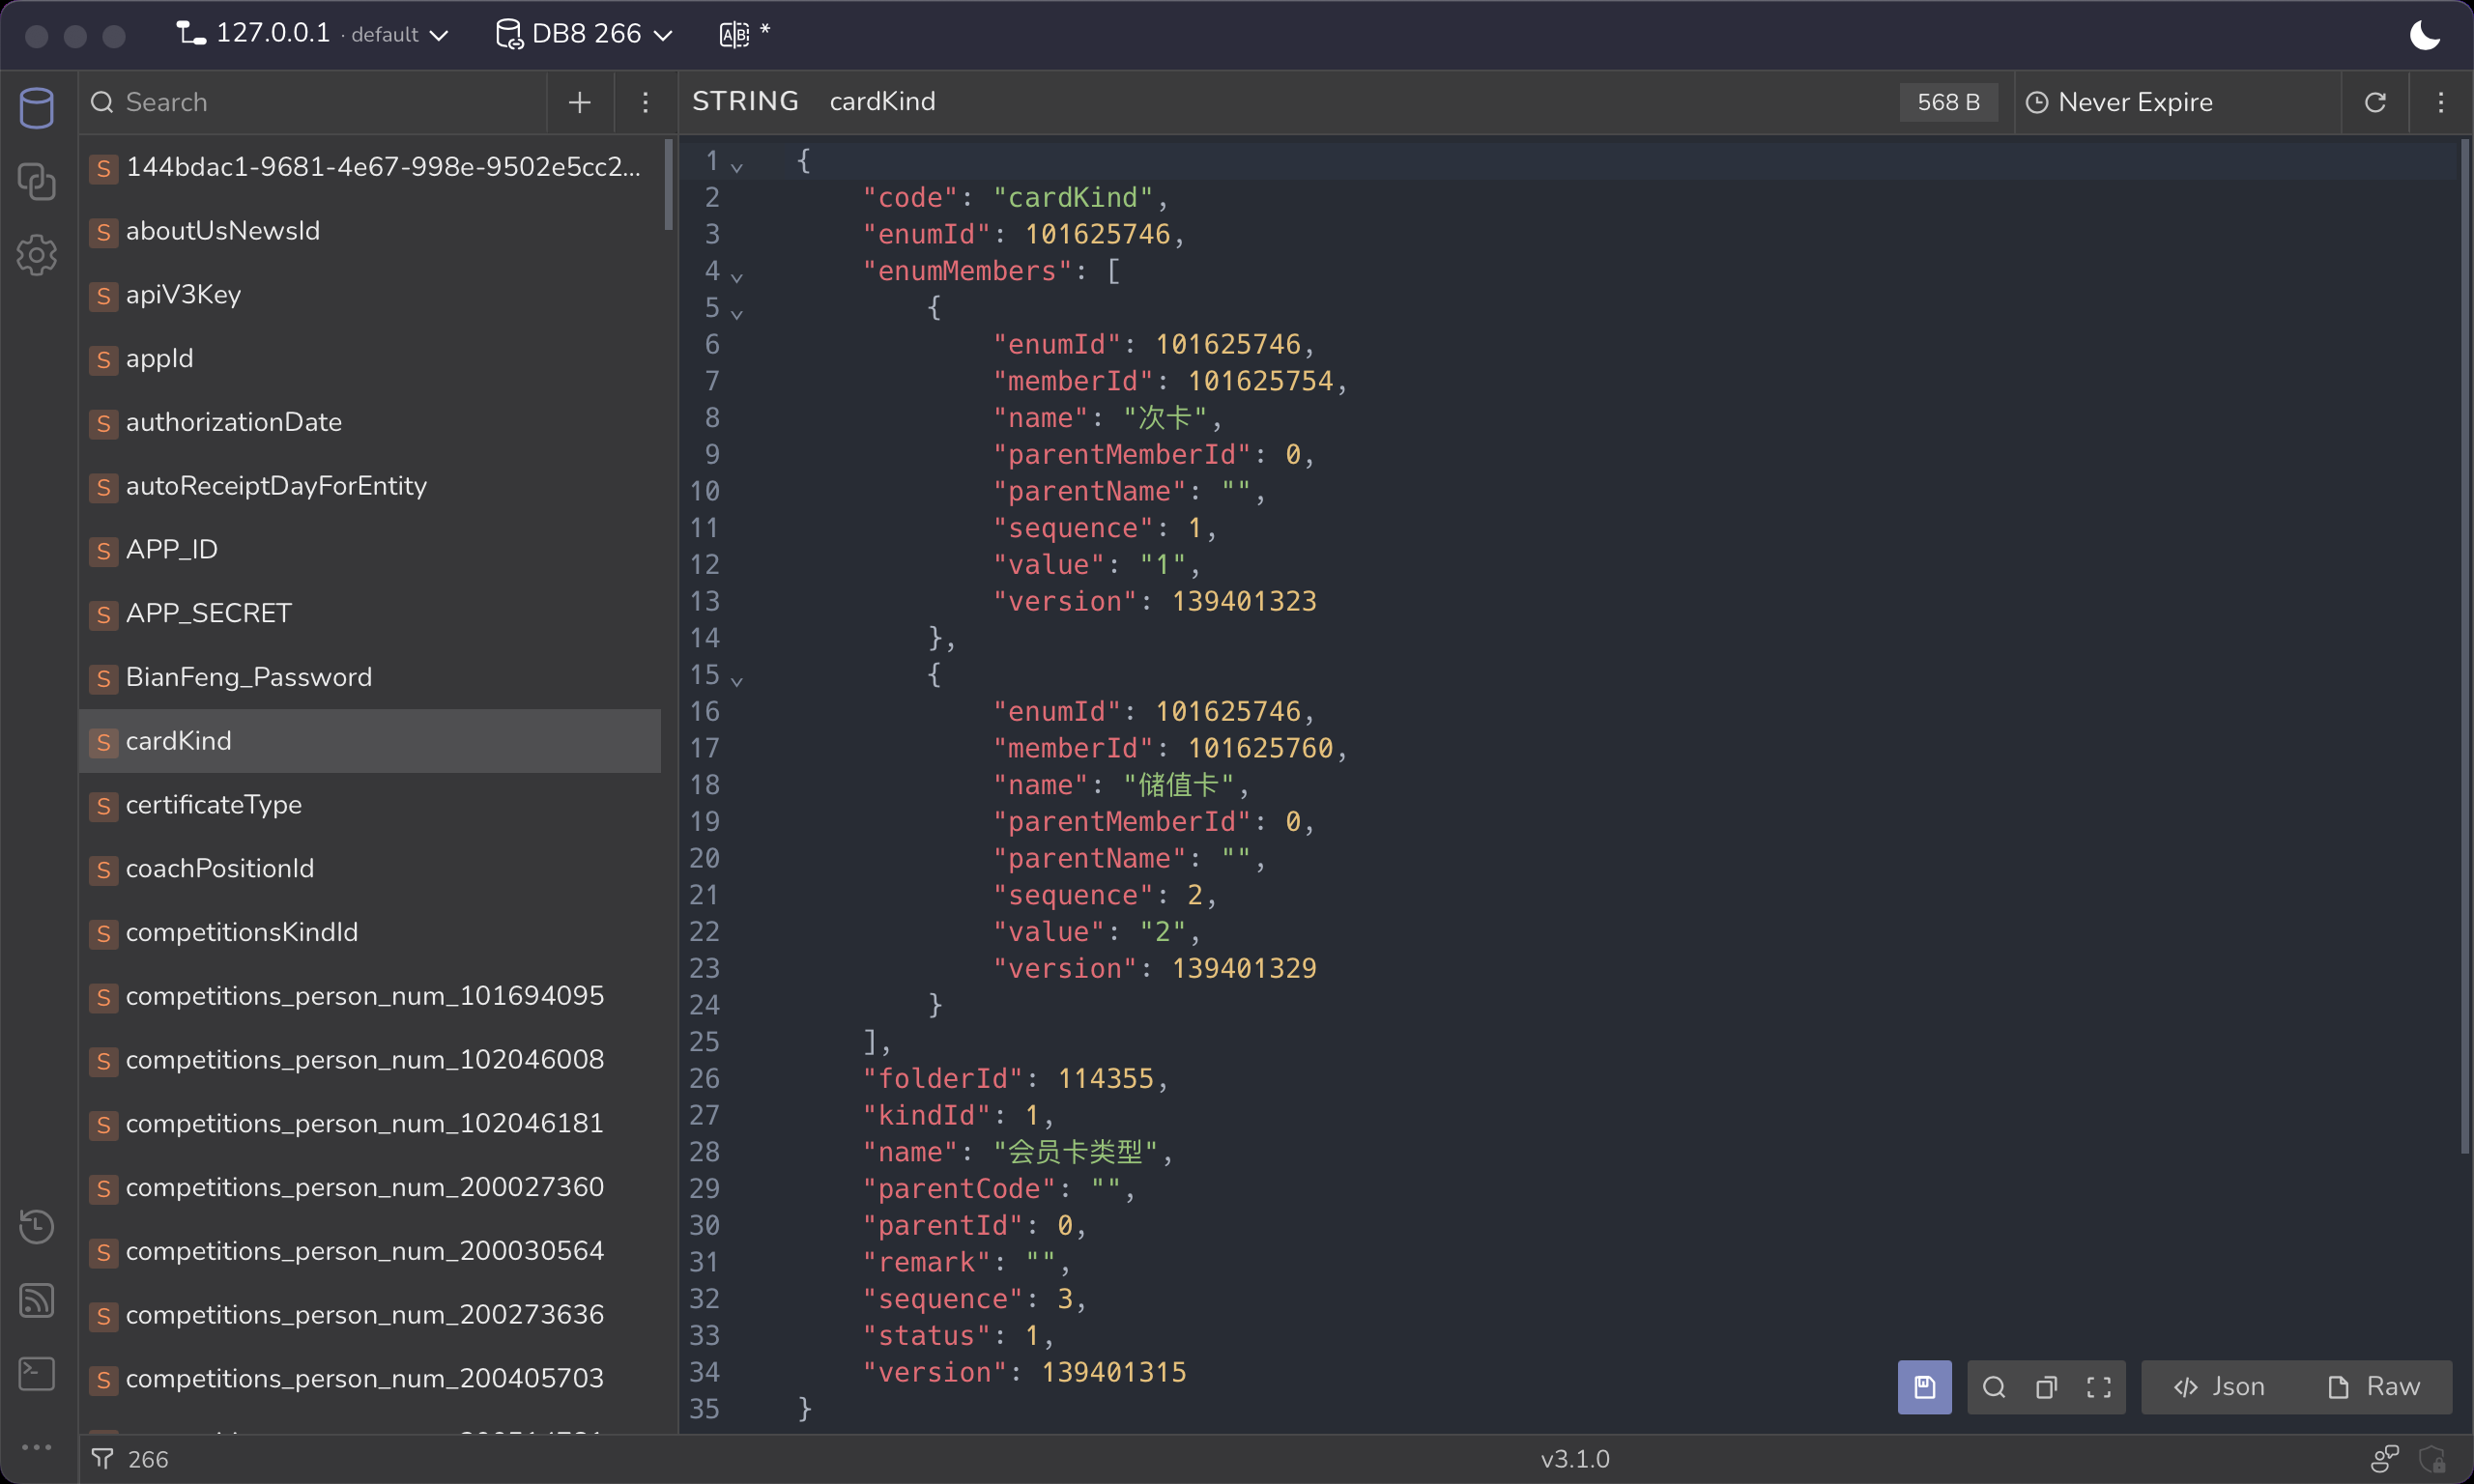Click the shield lock icon in status bar
This screenshot has width=2474, height=1484.
point(2432,1459)
